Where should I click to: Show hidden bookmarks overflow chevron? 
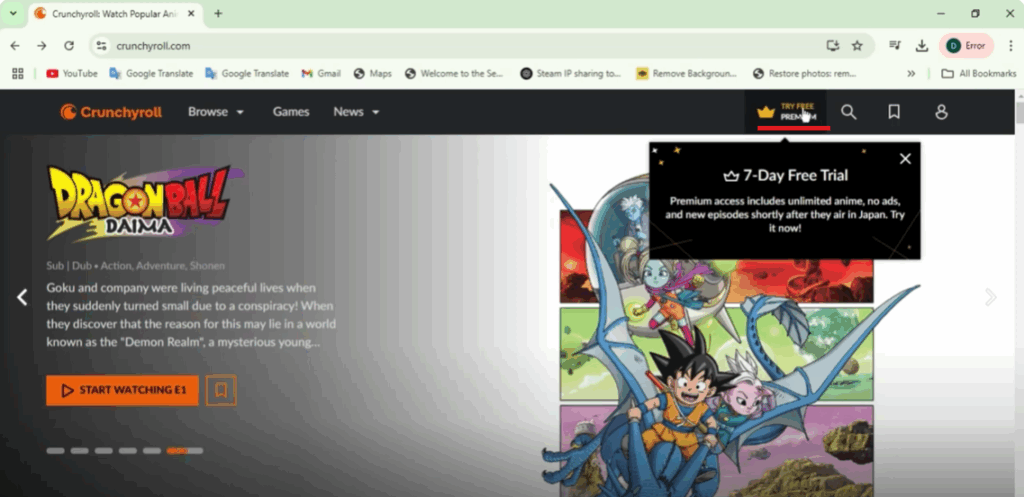(911, 74)
